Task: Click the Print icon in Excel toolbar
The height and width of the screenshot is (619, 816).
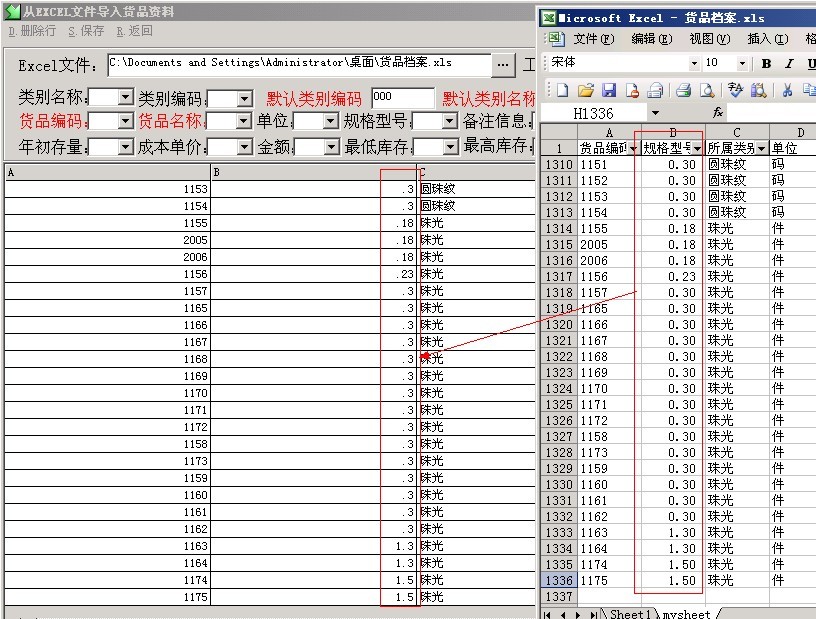Action: click(683, 91)
